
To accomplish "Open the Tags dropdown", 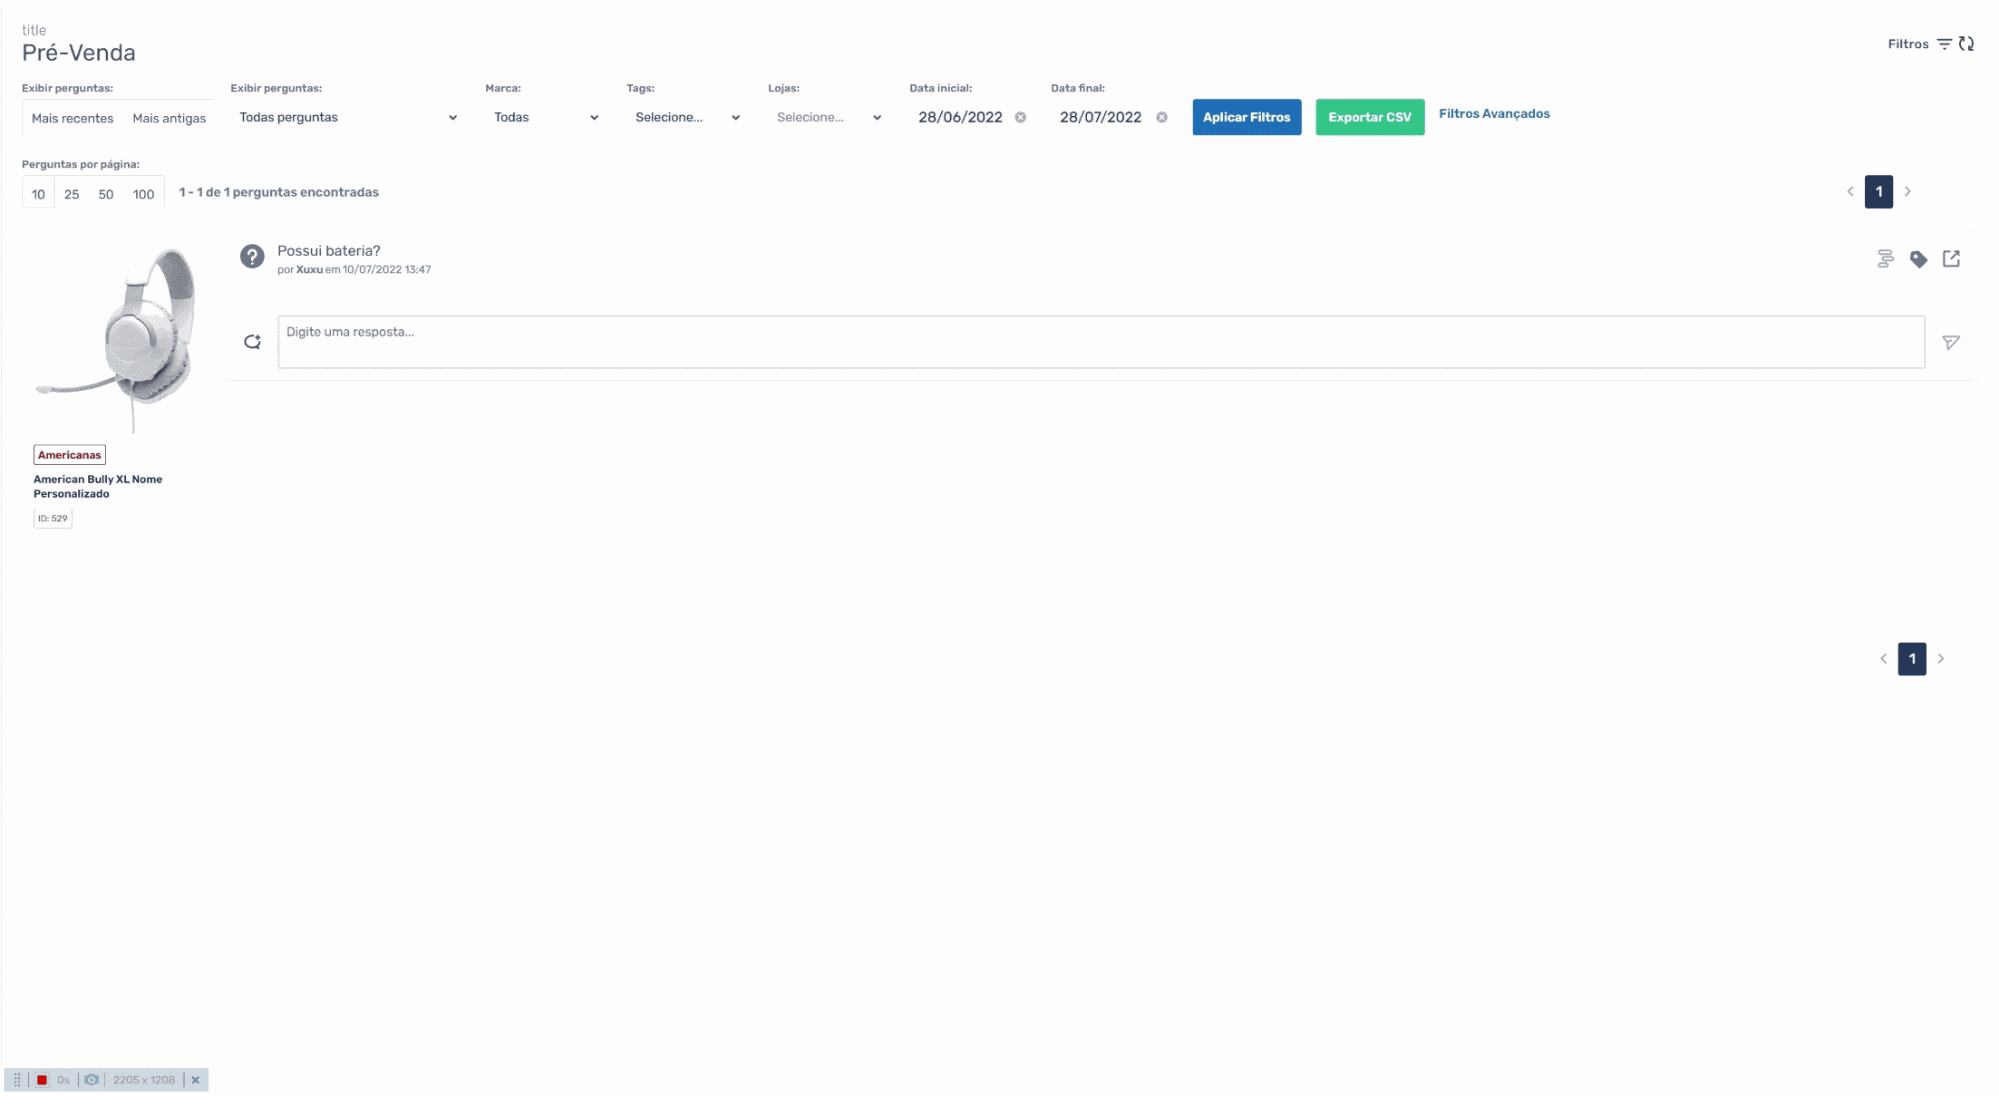I will pos(687,117).
